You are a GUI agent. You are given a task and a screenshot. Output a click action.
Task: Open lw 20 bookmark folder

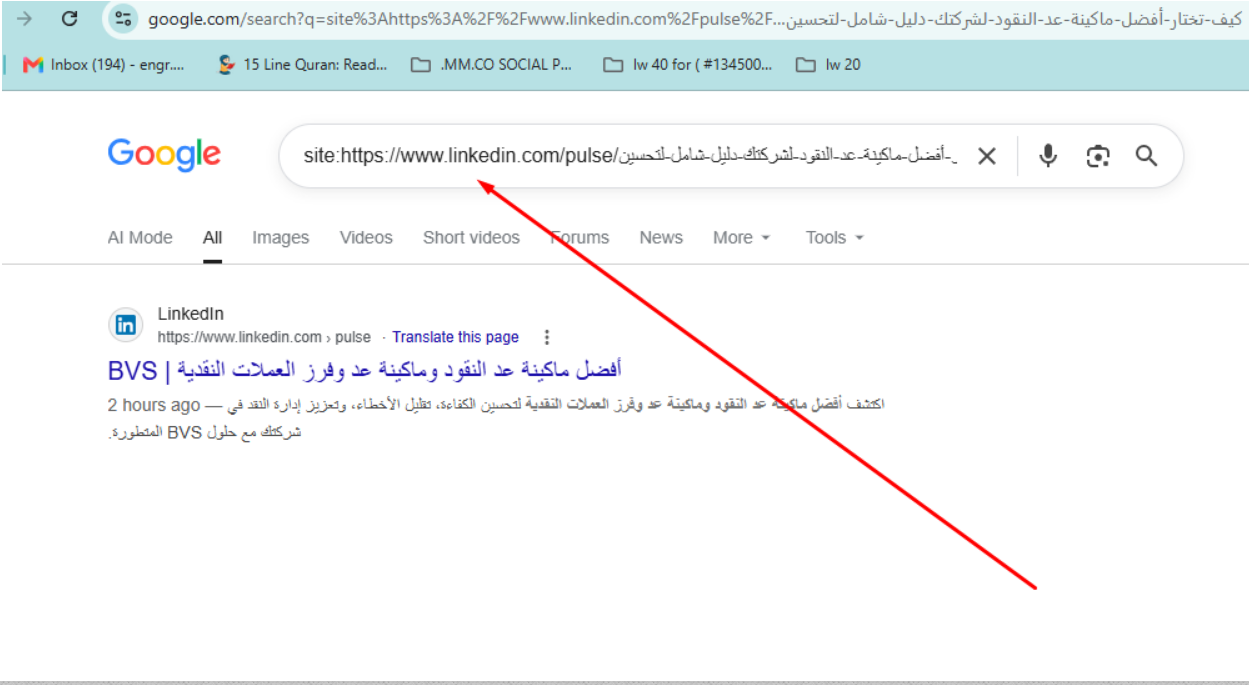(x=828, y=64)
